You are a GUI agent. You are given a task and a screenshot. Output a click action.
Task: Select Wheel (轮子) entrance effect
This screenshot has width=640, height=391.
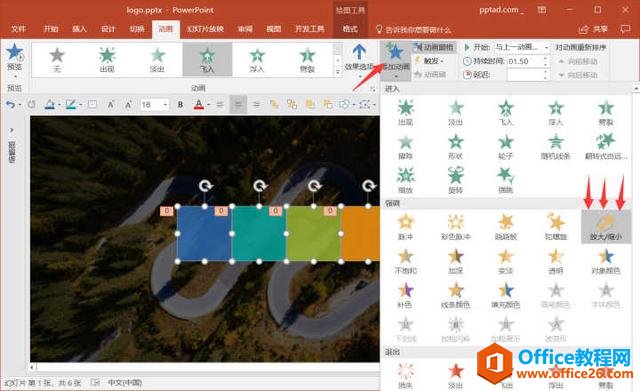506,147
